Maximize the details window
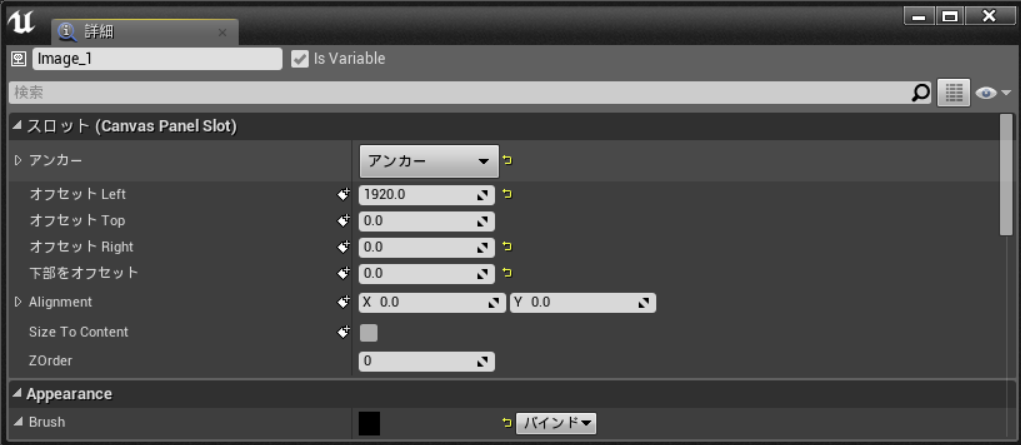The image size is (1021, 445). (950, 16)
